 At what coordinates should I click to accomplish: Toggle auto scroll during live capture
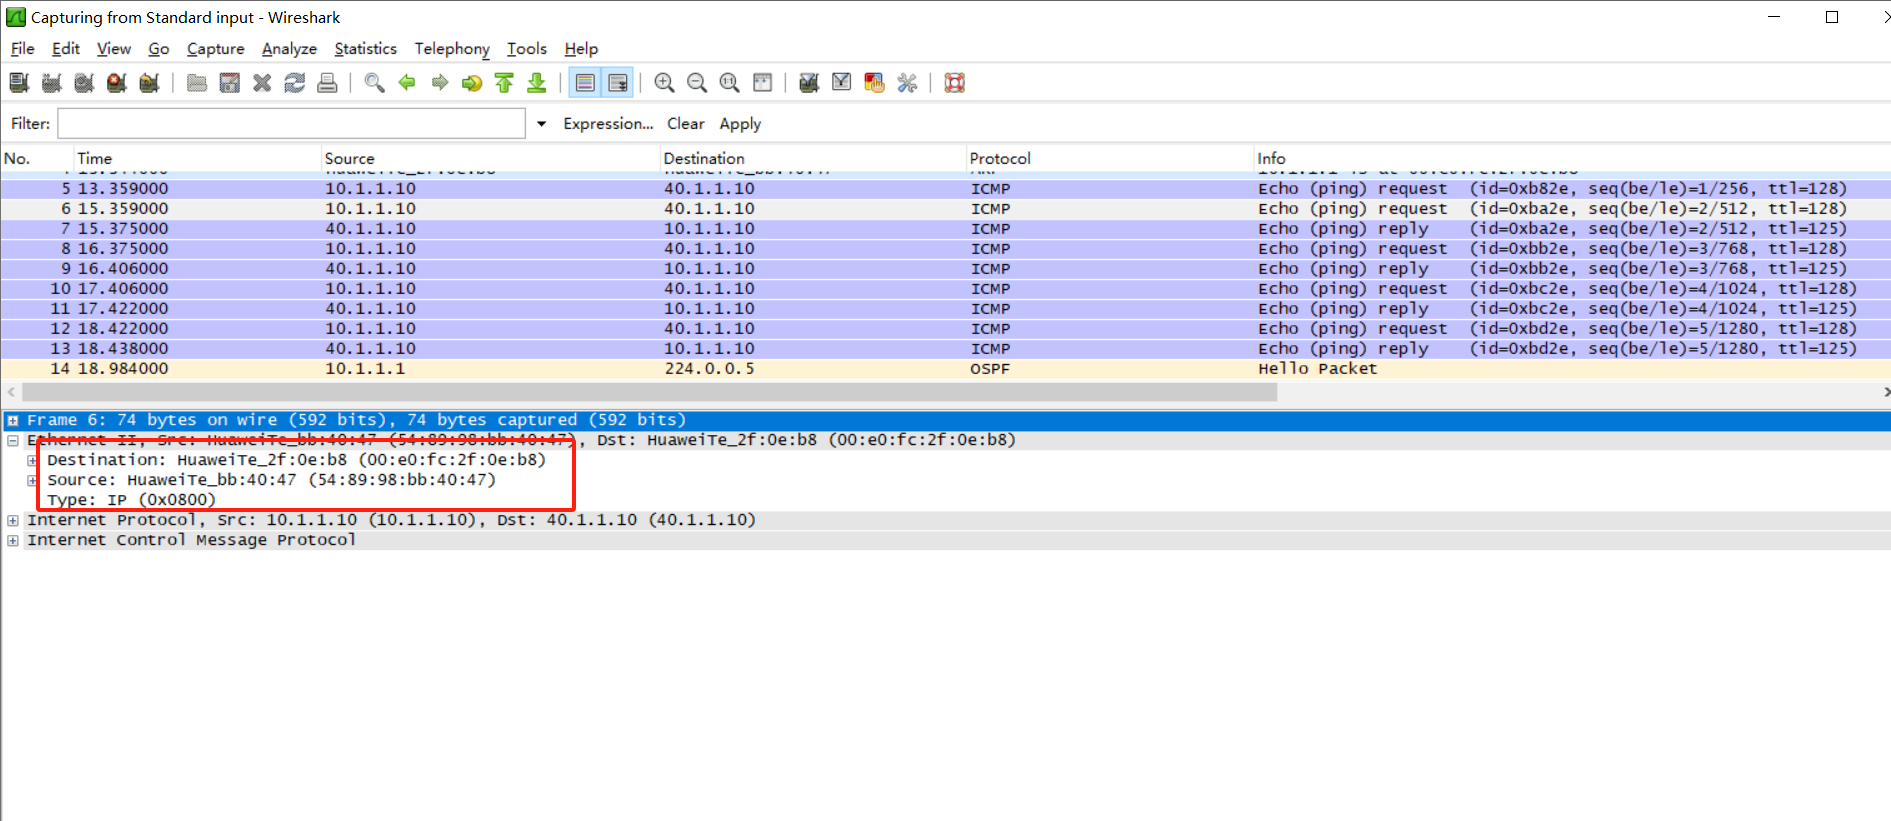(618, 83)
